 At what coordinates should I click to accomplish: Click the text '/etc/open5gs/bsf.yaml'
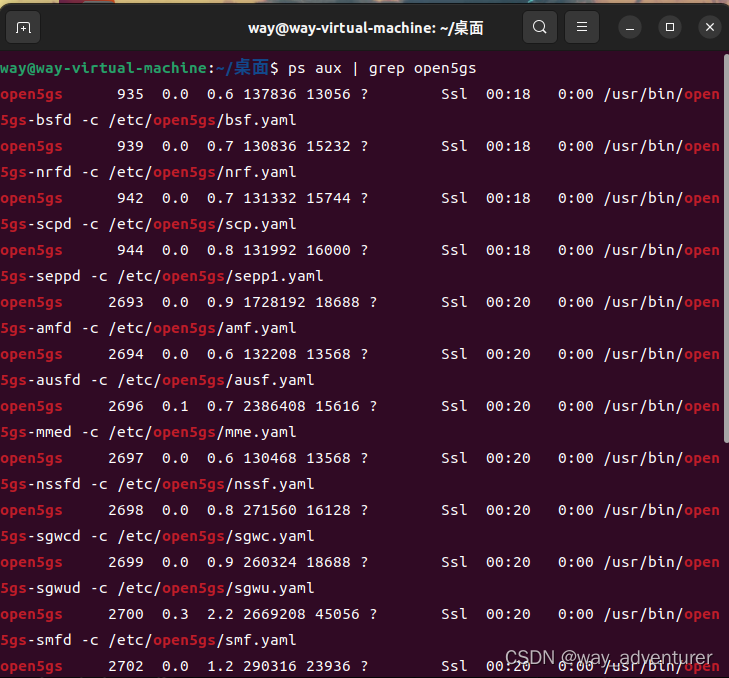202,120
